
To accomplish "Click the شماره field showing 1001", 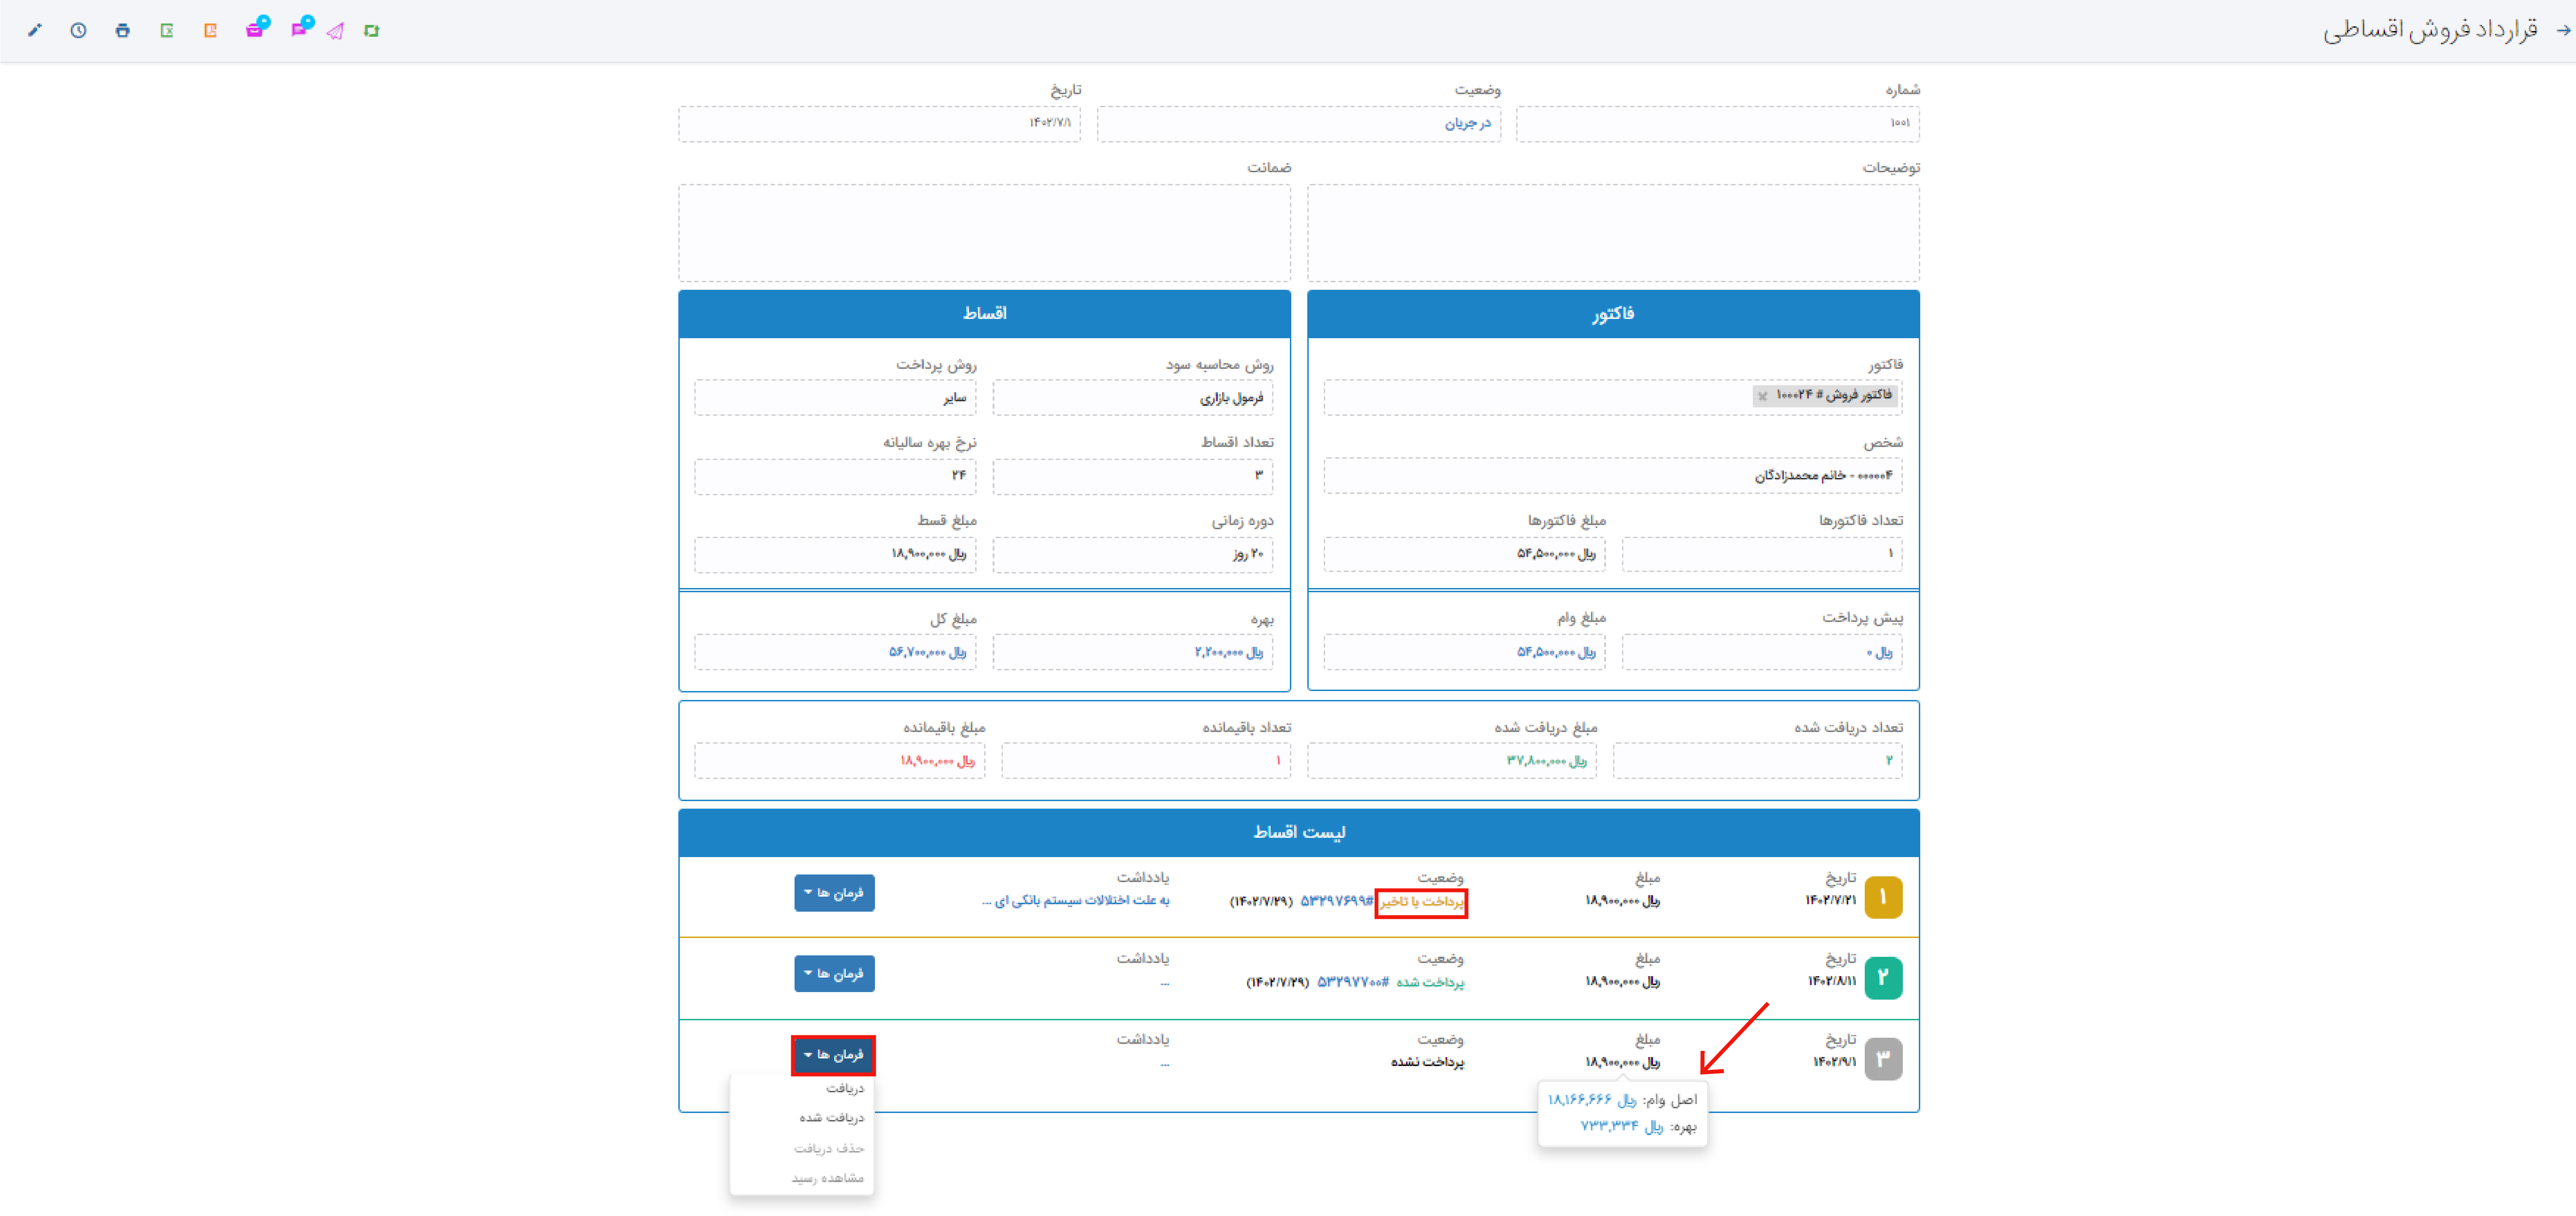I will [1717, 124].
